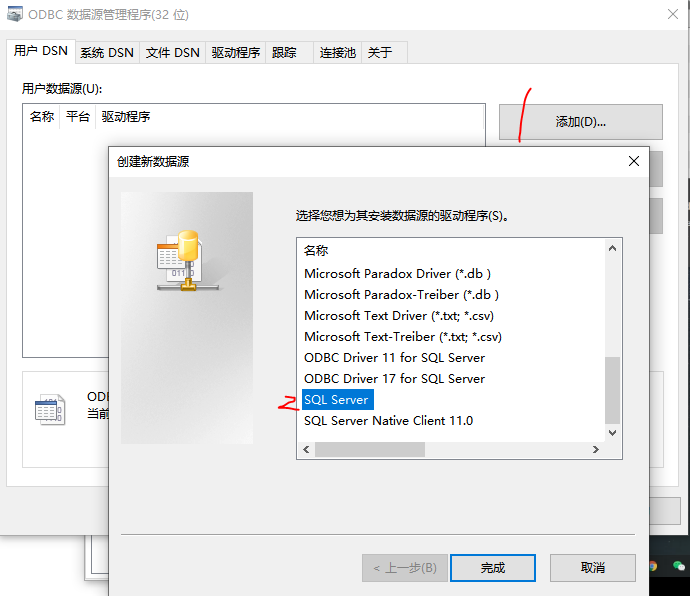Select Microsoft Text-Treiber (*.txt; *.csv)
Image resolution: width=690 pixels, height=596 pixels.
(403, 337)
